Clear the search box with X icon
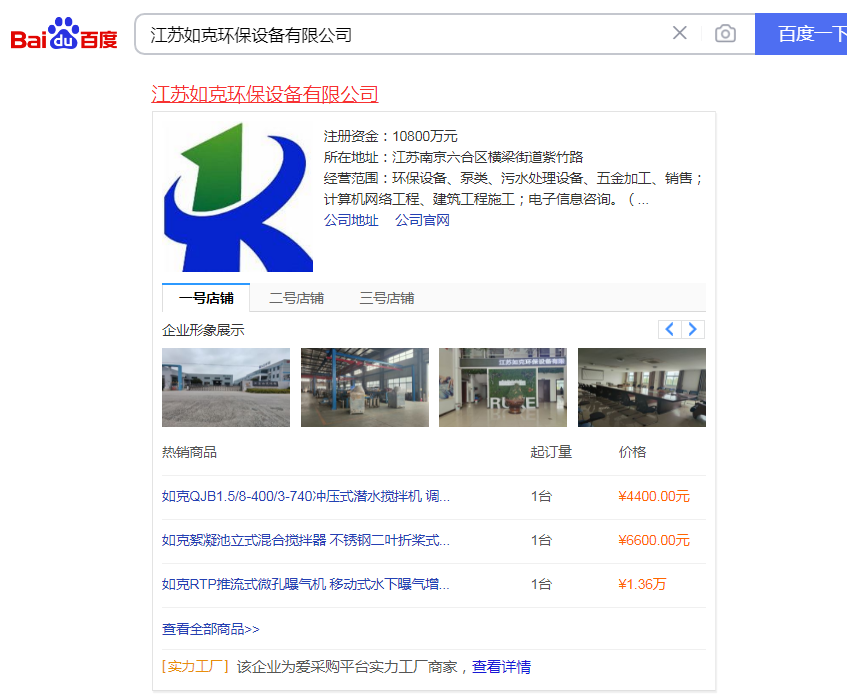The height and width of the screenshot is (699, 847). (x=680, y=33)
